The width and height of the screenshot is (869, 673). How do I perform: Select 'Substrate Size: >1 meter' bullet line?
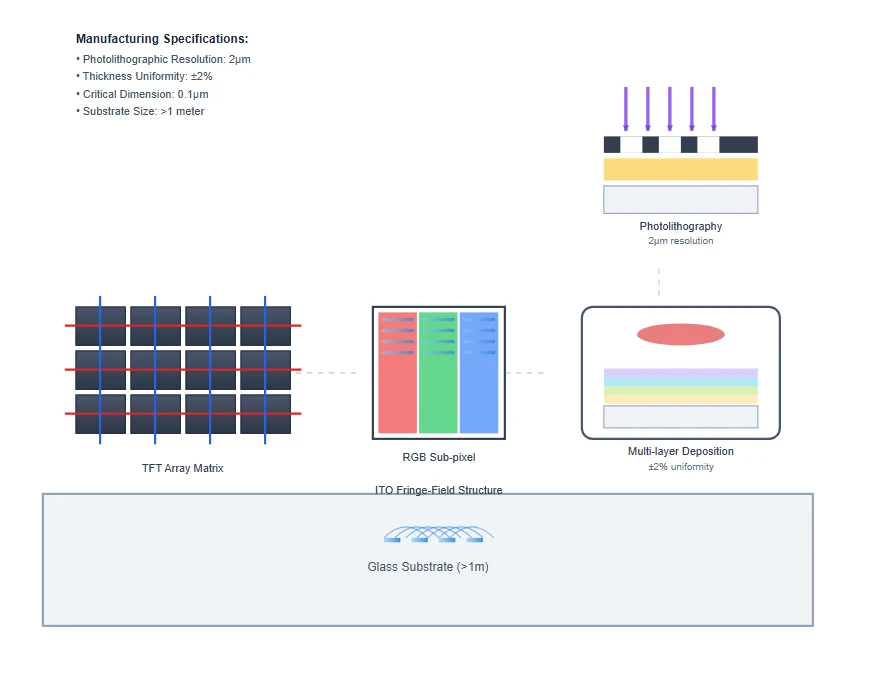coord(140,111)
